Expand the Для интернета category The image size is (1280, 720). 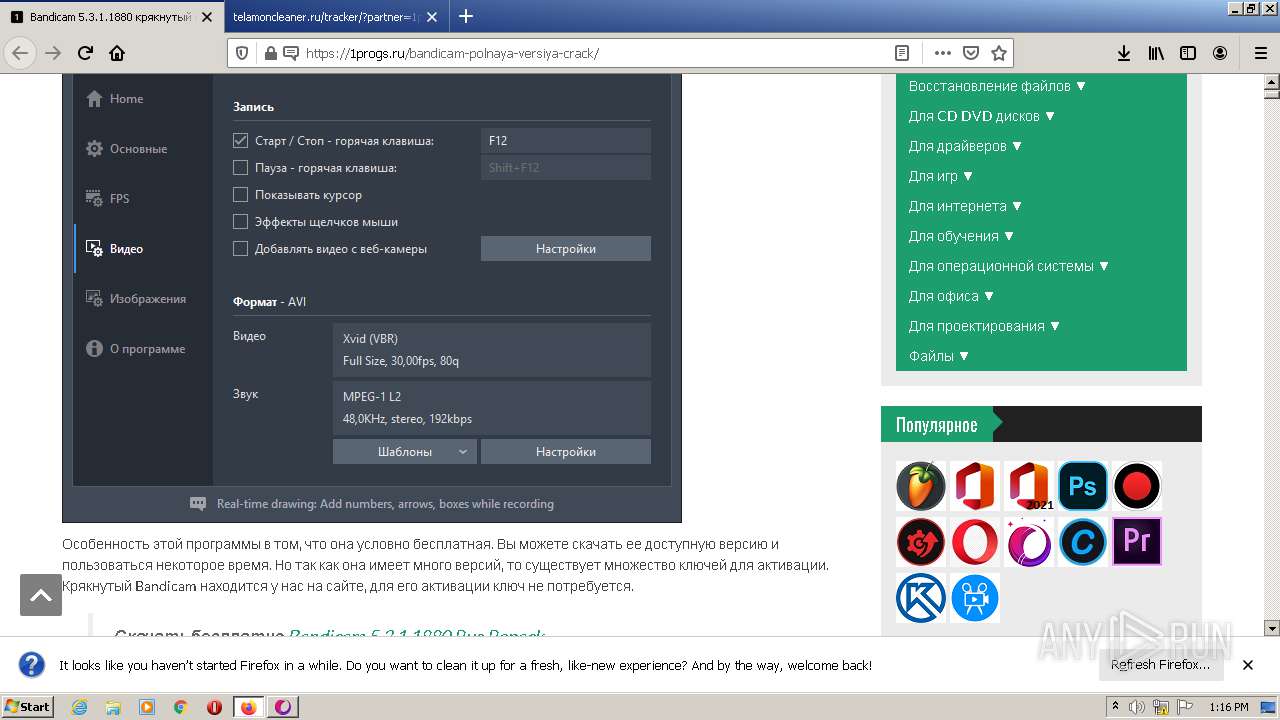coord(965,206)
